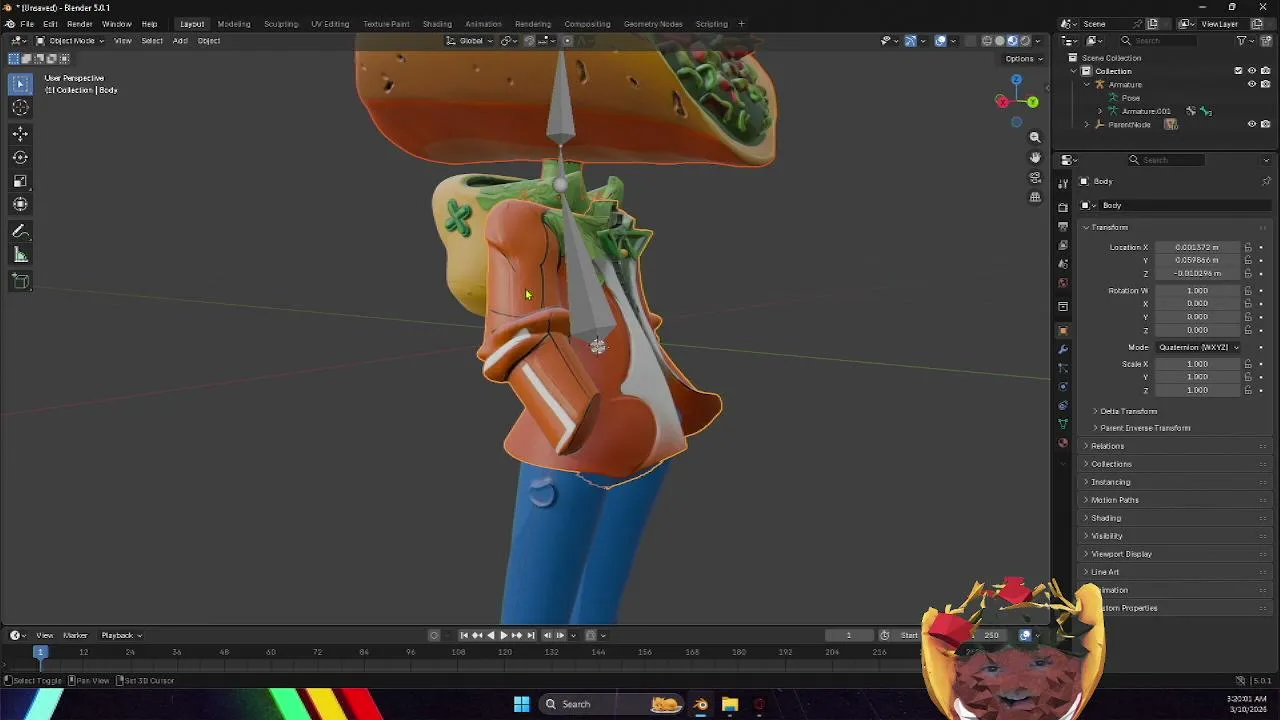Open the Object properties tab
Viewport: 1280px width, 720px height.
pyautogui.click(x=1063, y=330)
